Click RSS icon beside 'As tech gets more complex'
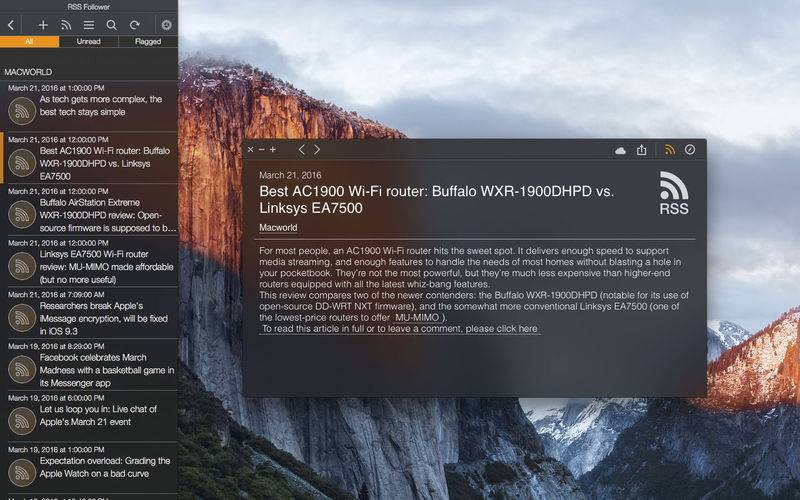The height and width of the screenshot is (500, 800). tap(22, 110)
